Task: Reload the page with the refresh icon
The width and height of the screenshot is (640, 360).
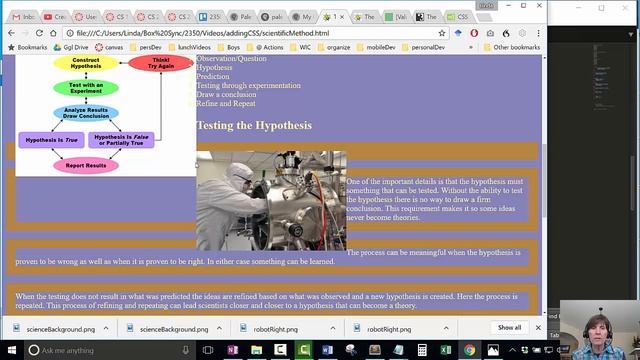Action: [x=39, y=33]
